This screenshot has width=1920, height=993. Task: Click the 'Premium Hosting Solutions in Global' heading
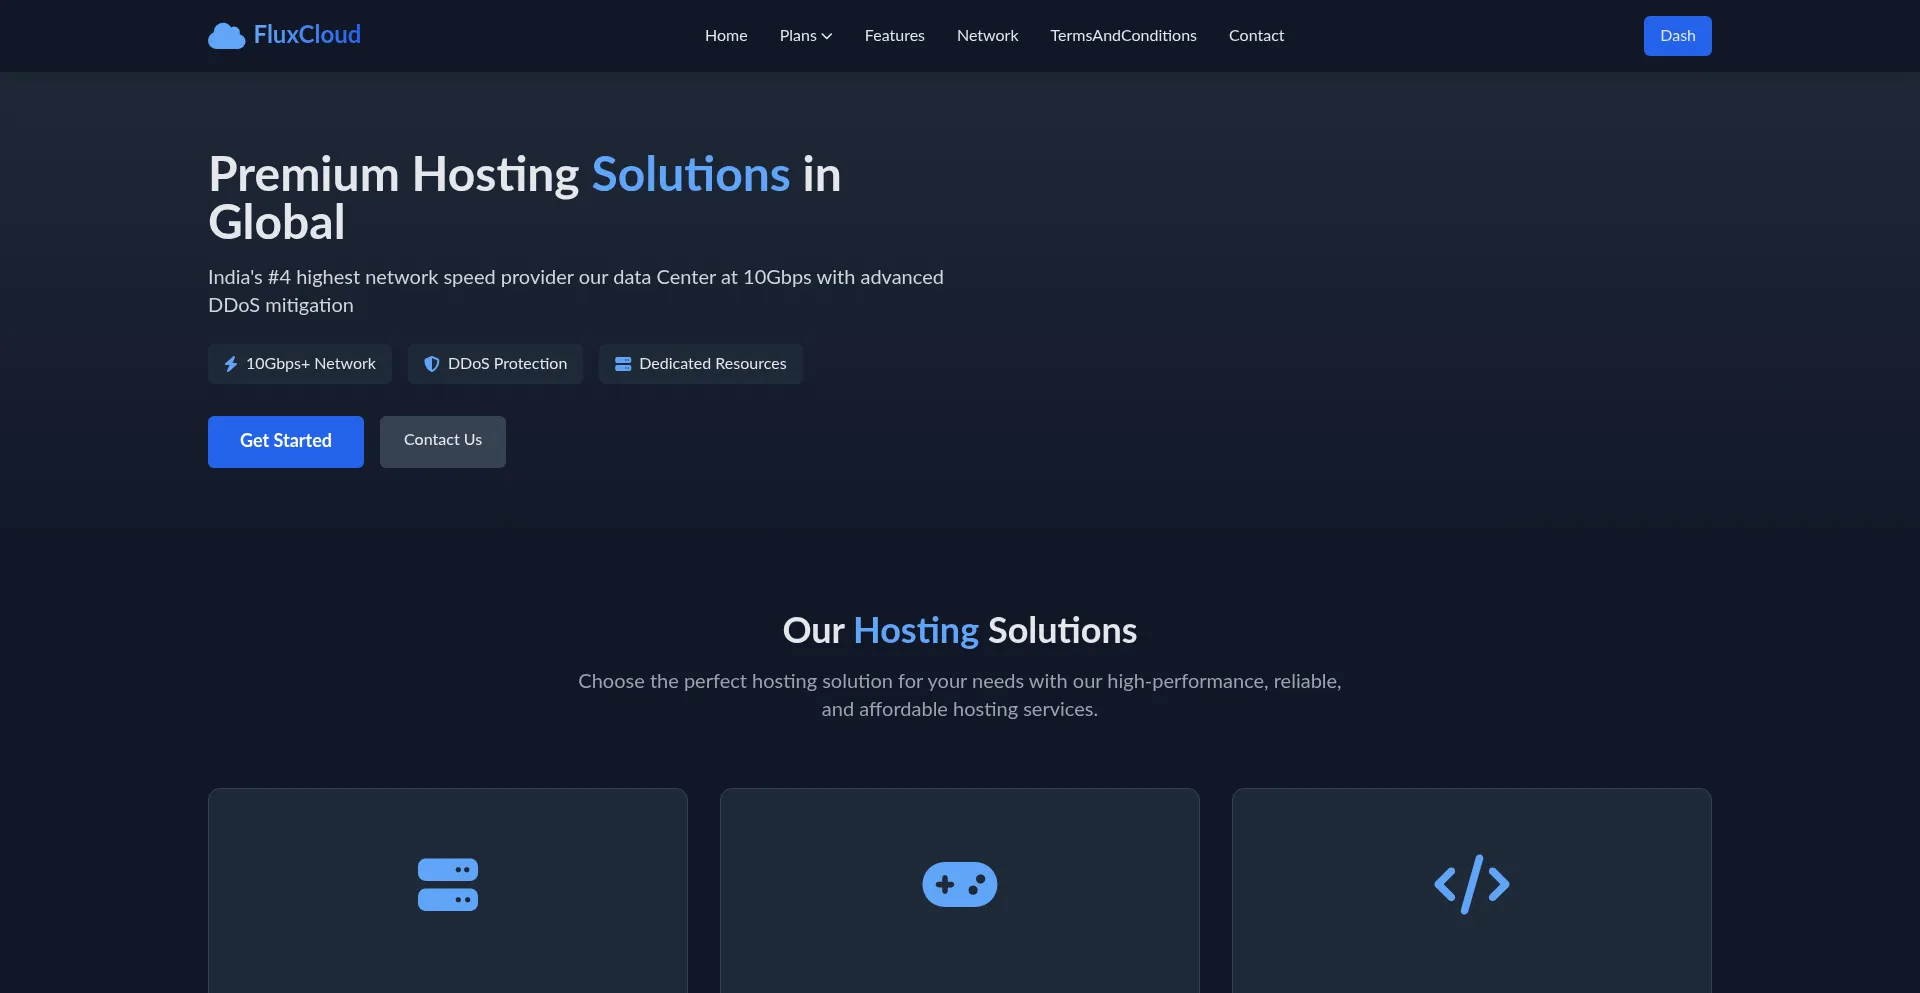click(x=525, y=198)
